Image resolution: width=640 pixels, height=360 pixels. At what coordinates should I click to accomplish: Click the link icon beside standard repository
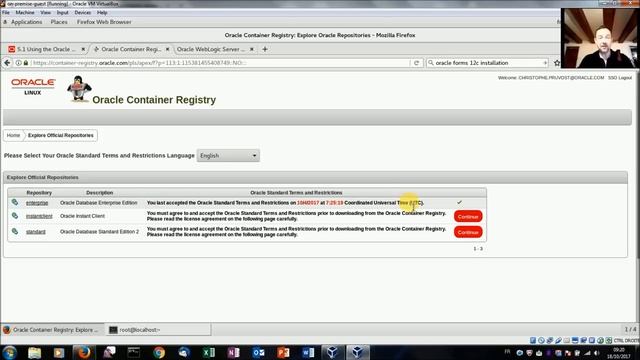coord(15,231)
